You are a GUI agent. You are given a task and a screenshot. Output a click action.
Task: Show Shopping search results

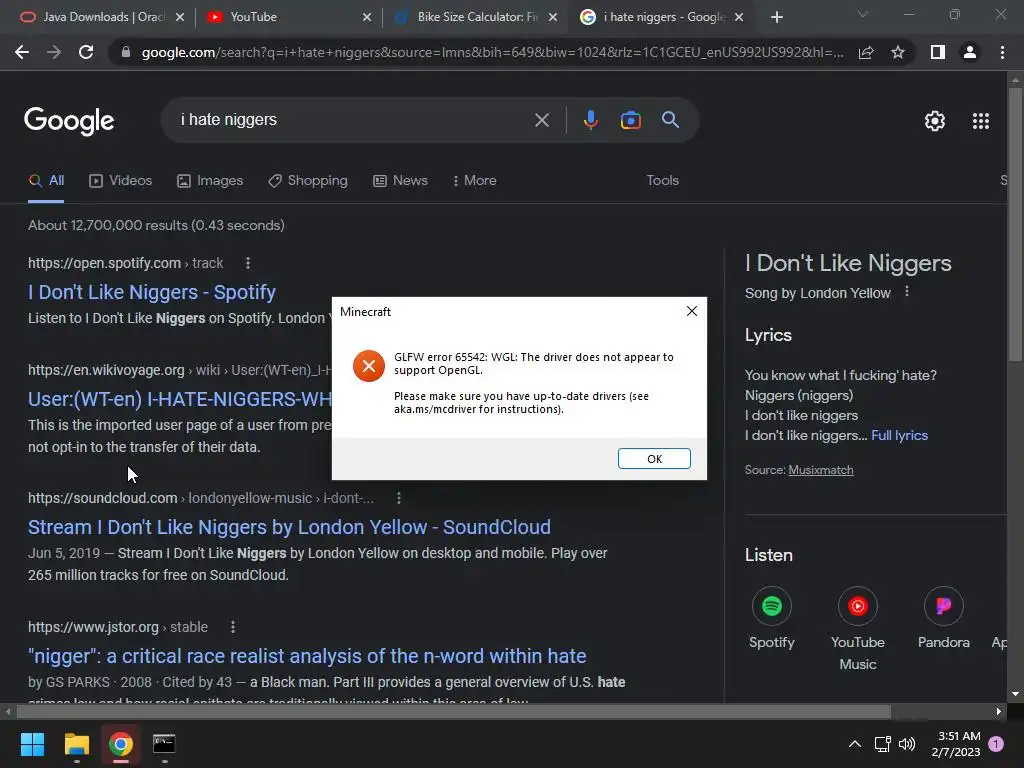[308, 181]
